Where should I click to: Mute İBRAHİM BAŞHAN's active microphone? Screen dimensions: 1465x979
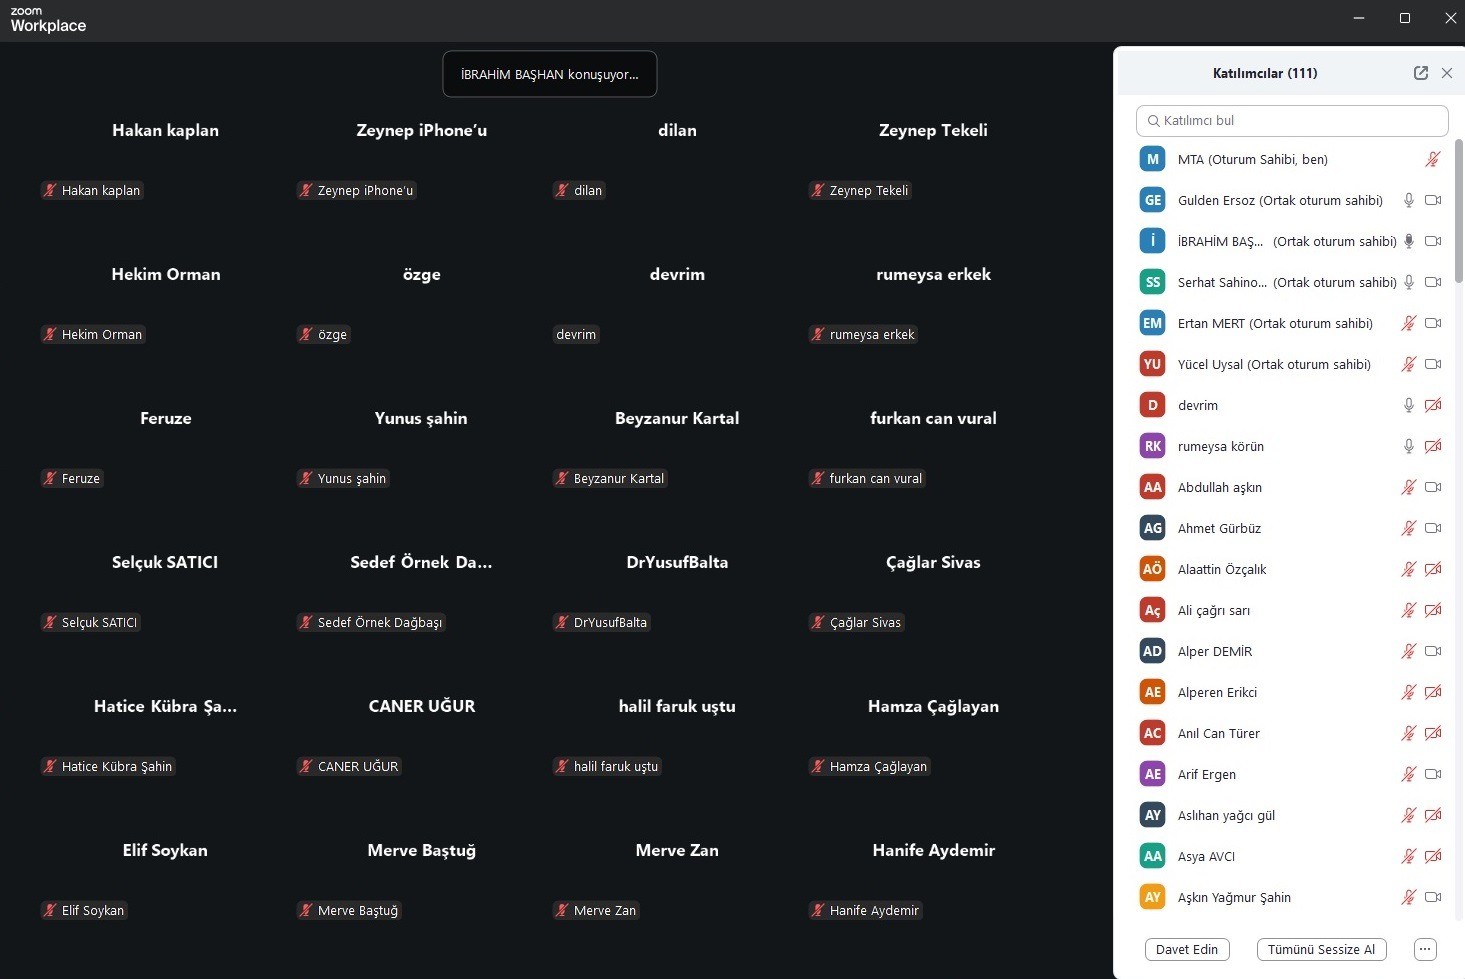pyautogui.click(x=1408, y=241)
